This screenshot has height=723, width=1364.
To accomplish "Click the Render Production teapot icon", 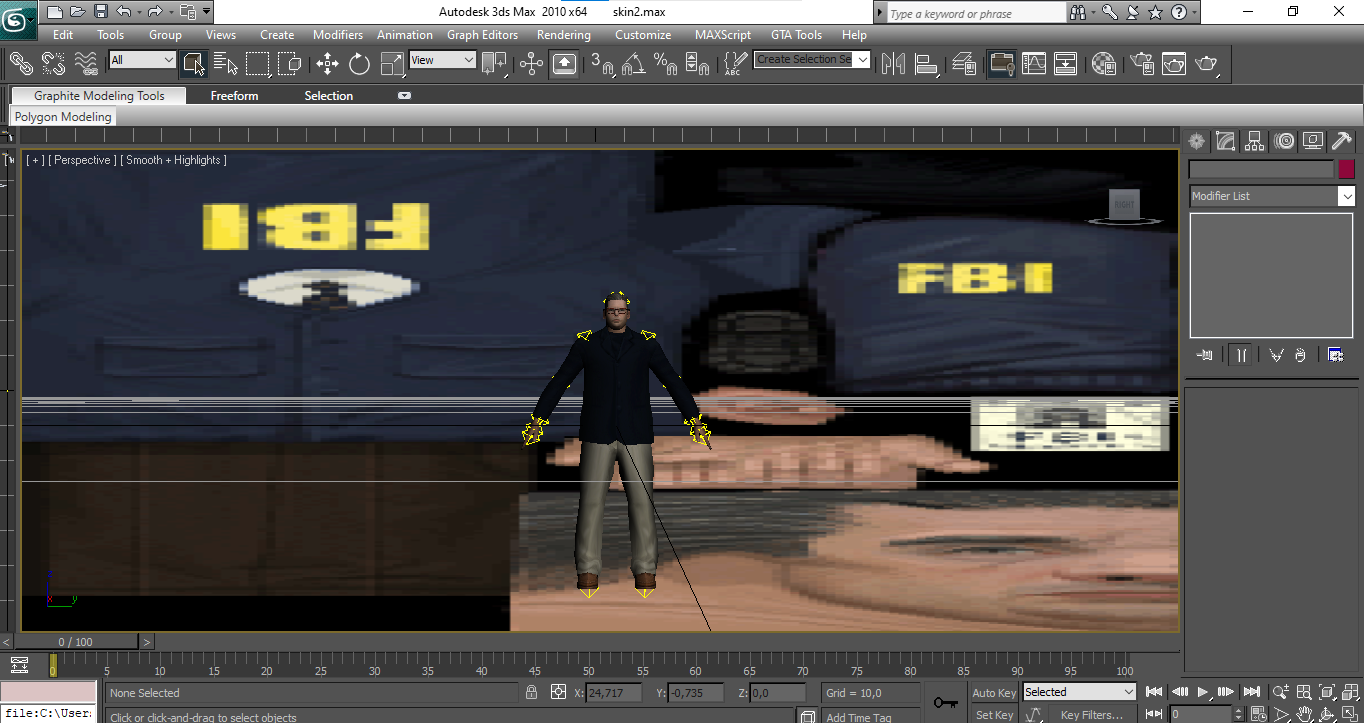I will [1207, 63].
